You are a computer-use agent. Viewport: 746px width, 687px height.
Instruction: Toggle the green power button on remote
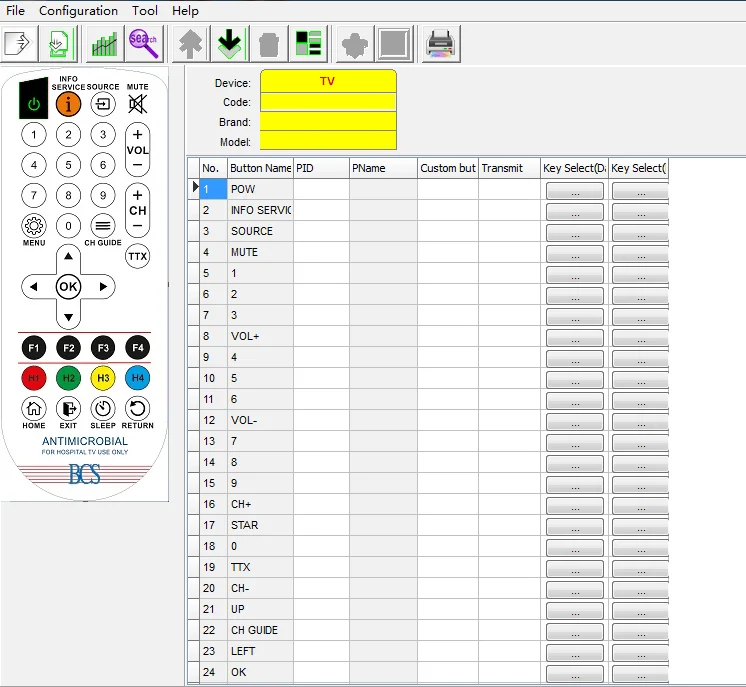coord(34,99)
